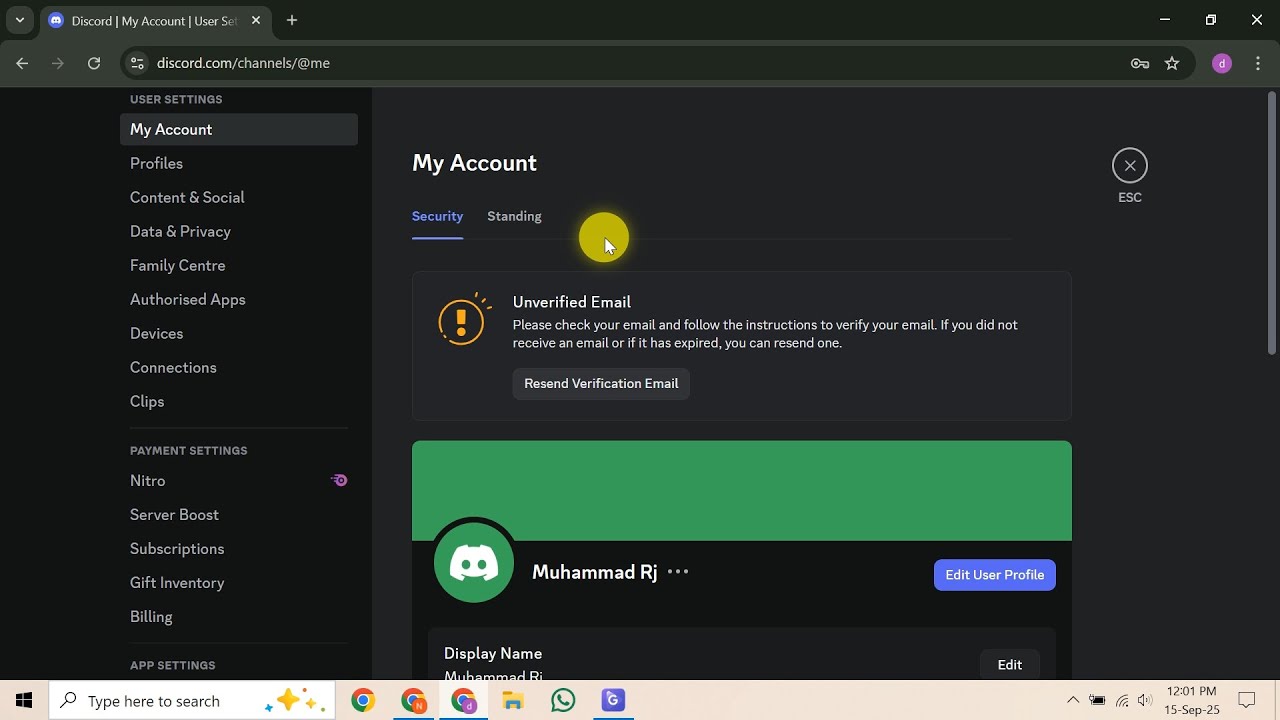Screen dimensions: 1280x720
Task: Click Edit User Profile button
Action: tap(994, 575)
